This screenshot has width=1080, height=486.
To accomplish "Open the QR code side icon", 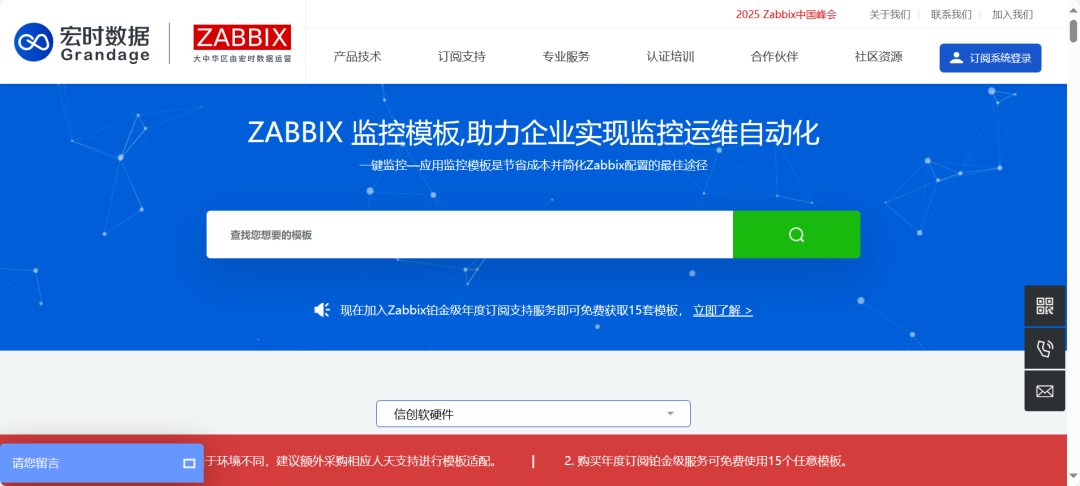I will tap(1044, 306).
